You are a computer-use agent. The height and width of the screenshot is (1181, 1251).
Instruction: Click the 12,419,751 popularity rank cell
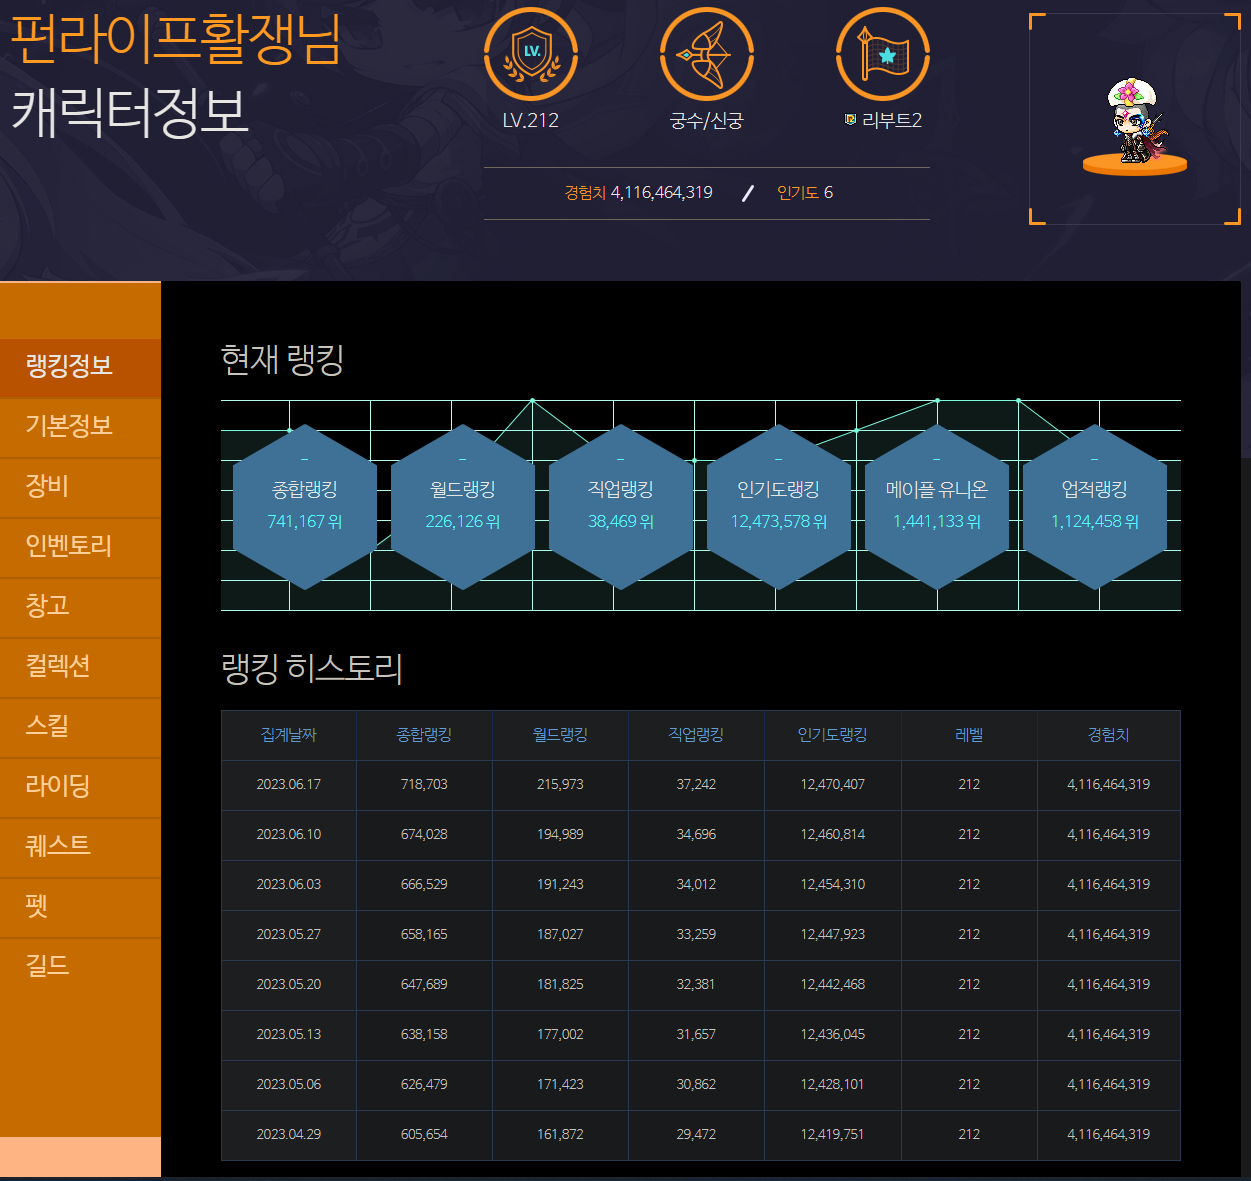[832, 1135]
